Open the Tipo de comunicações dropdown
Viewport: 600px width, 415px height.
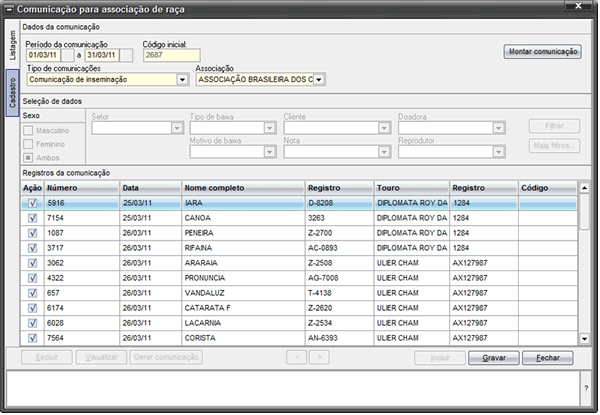(183, 80)
